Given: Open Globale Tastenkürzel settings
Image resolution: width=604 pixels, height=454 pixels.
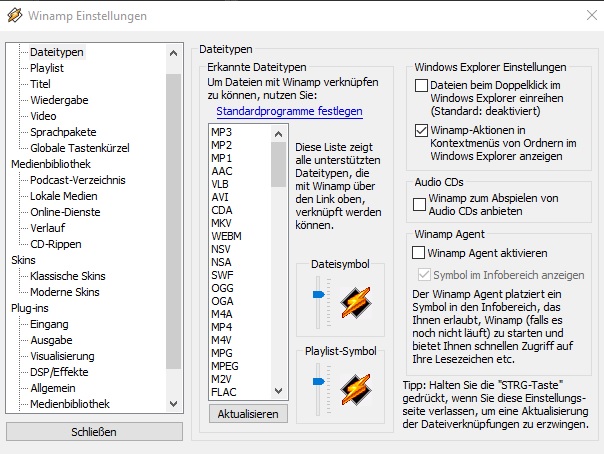Looking at the screenshot, I should [80, 148].
